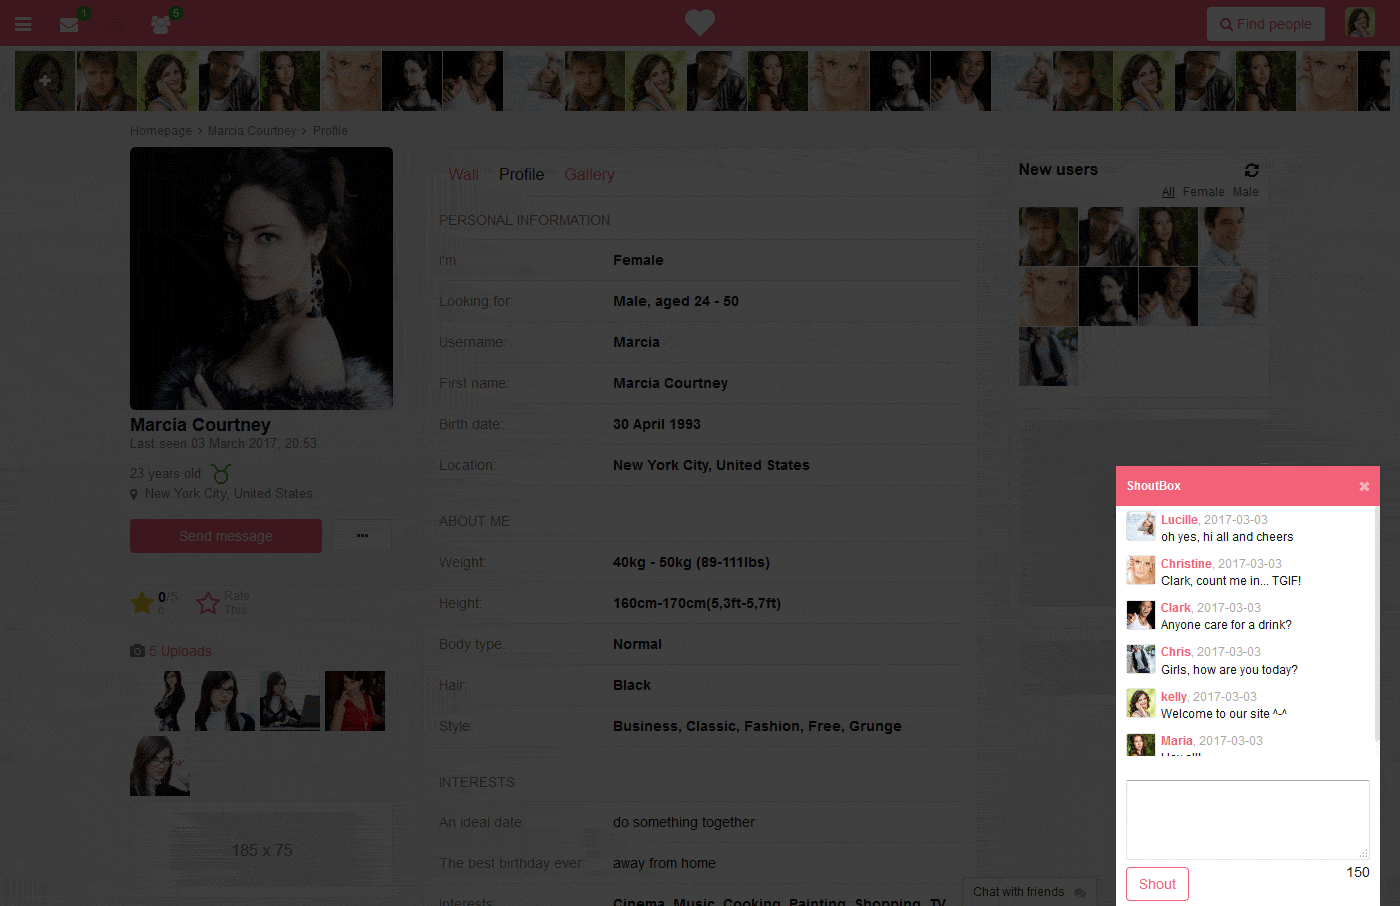This screenshot has width=1400, height=906.
Task: Switch to the Wall tab
Action: point(464,174)
